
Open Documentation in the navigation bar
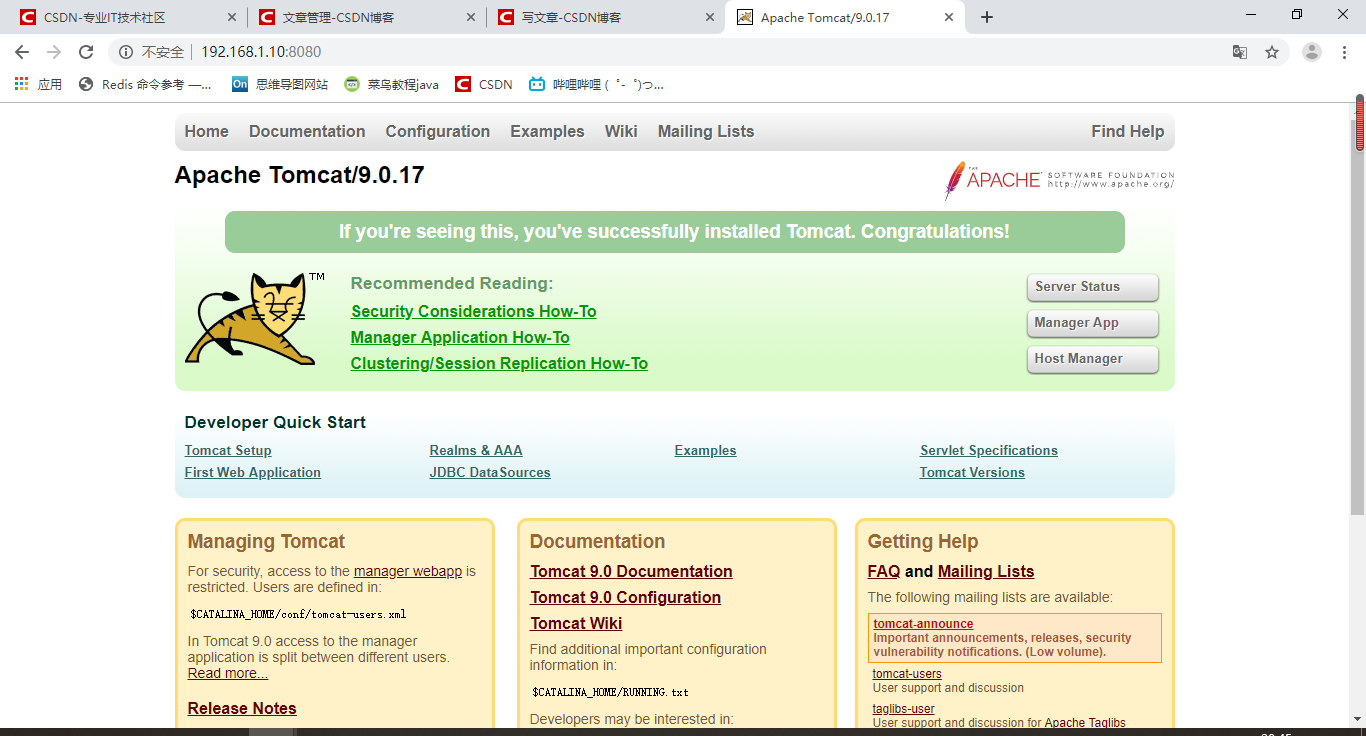307,132
